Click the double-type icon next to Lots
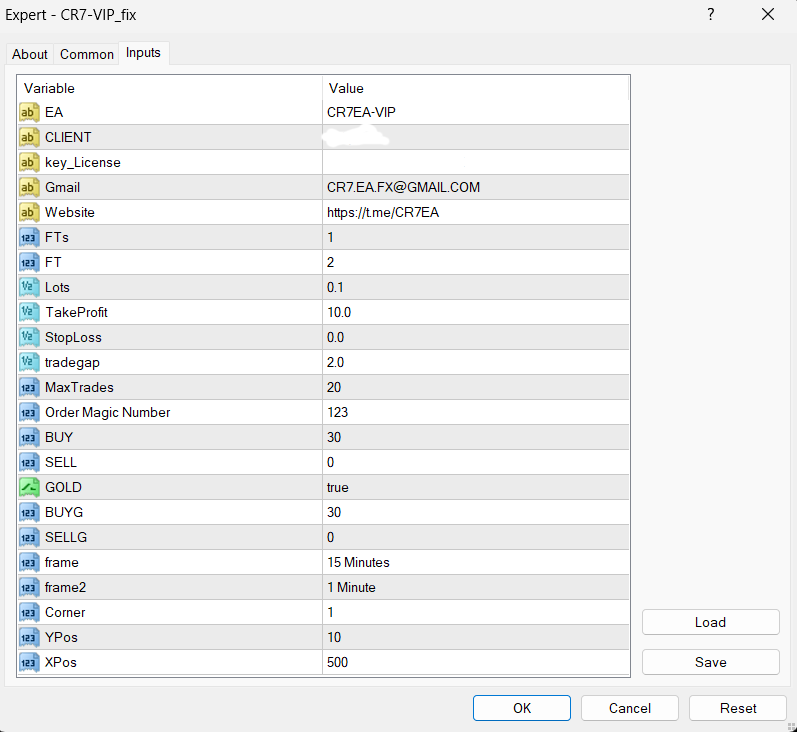The width and height of the screenshot is (797, 732). point(29,287)
